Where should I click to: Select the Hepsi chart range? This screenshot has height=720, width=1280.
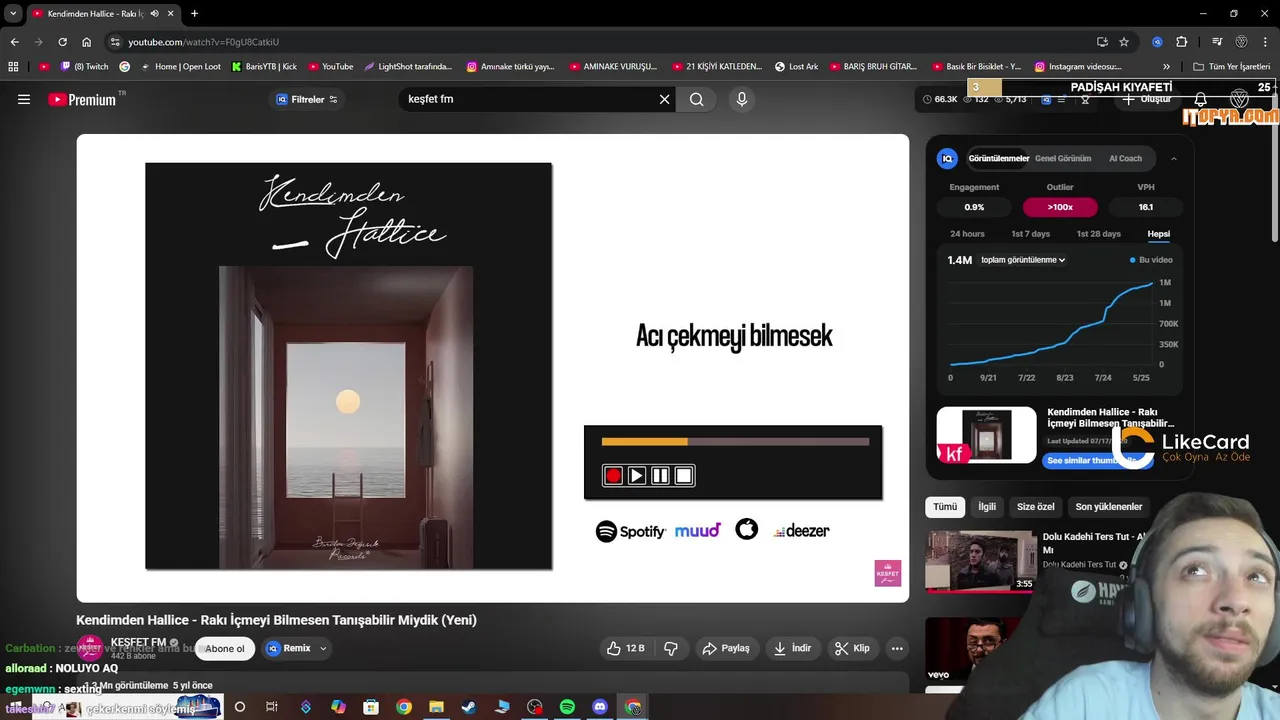[1158, 234]
